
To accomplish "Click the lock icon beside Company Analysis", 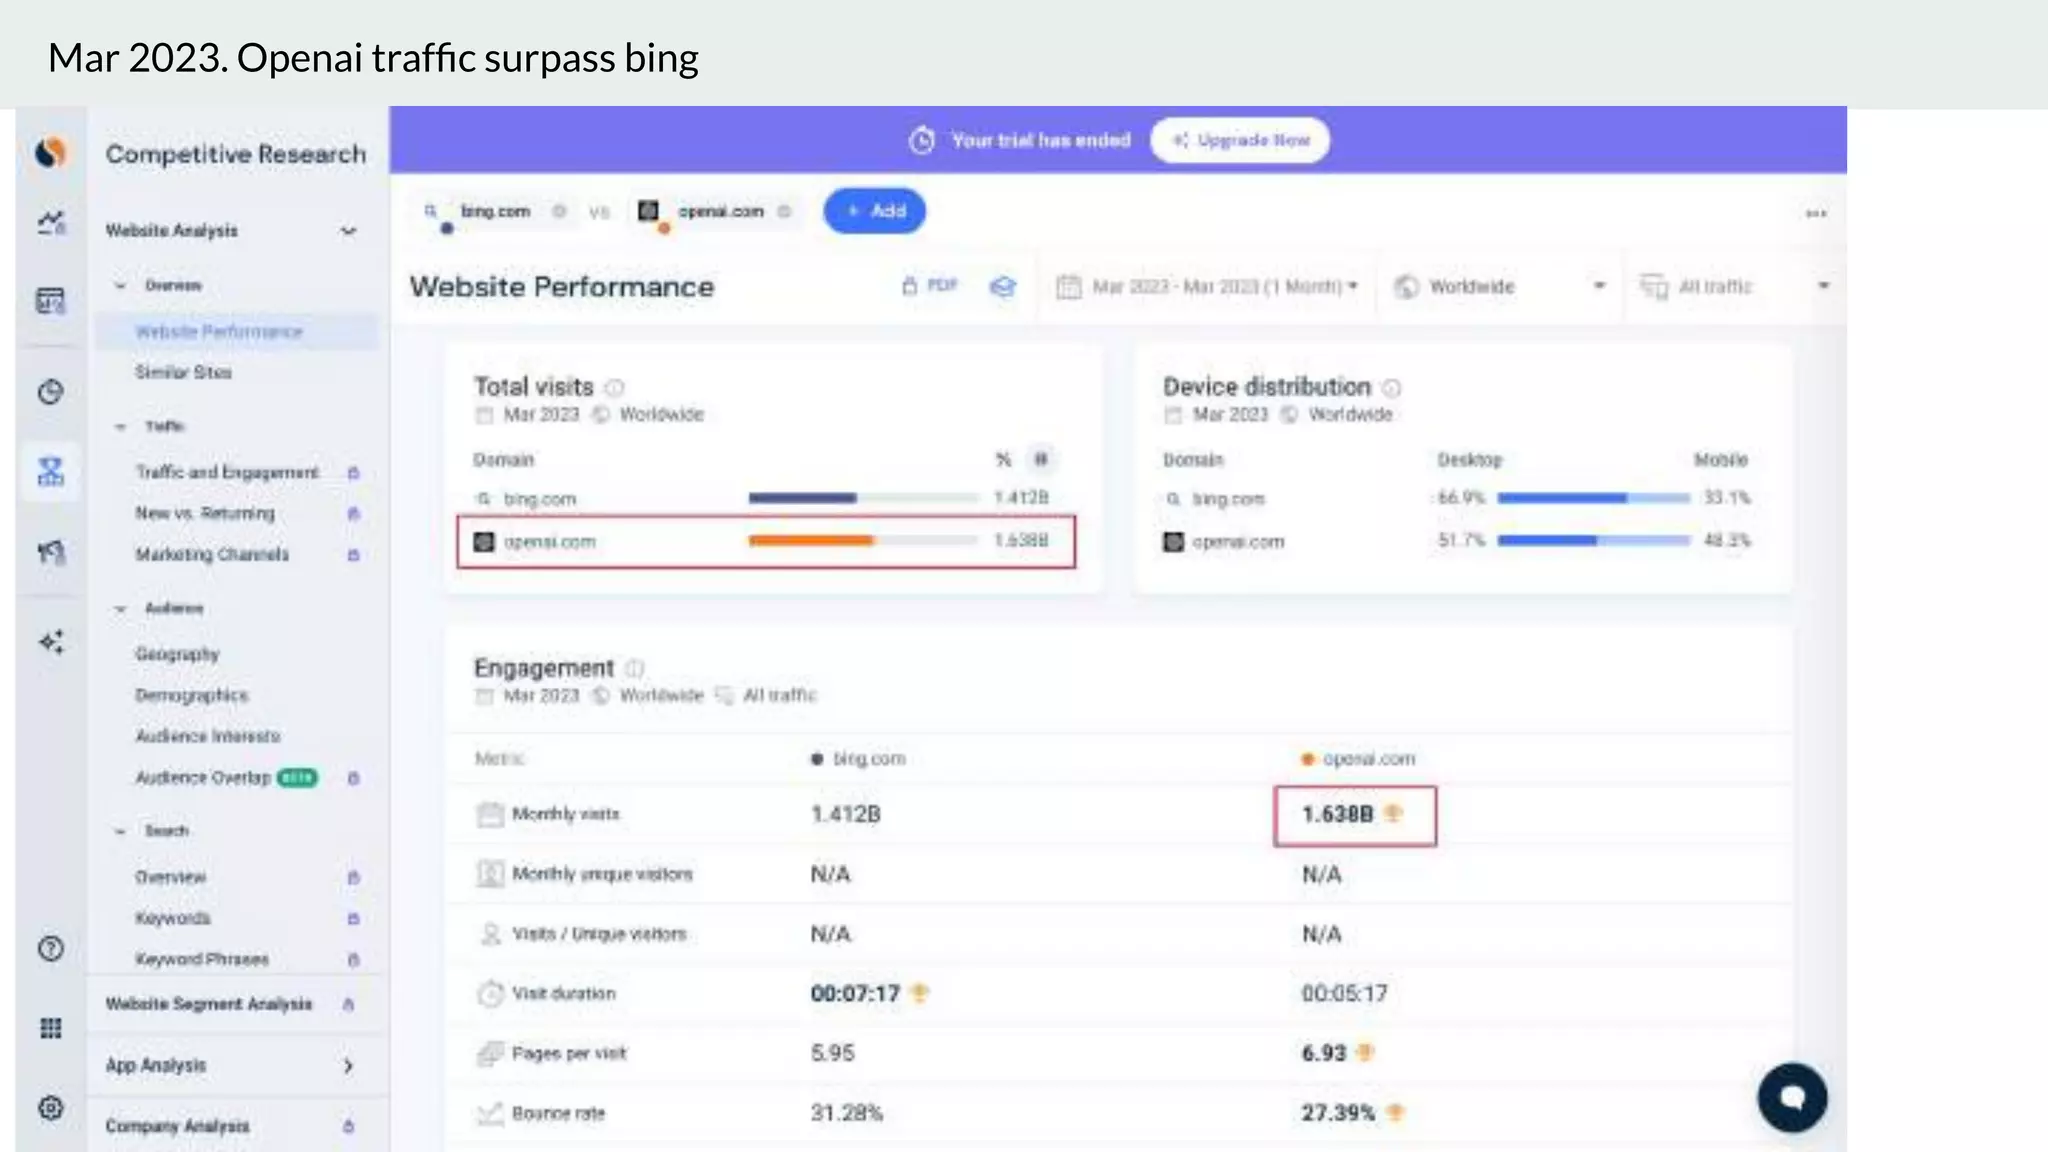I will (x=348, y=1126).
